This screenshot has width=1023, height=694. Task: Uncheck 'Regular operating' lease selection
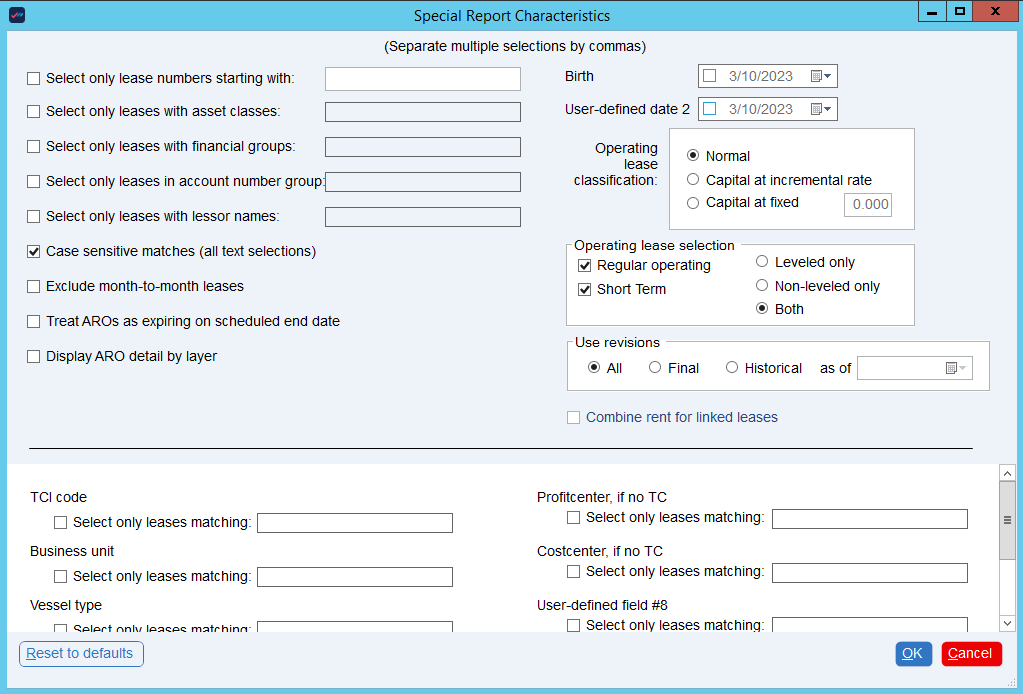pyautogui.click(x=585, y=265)
